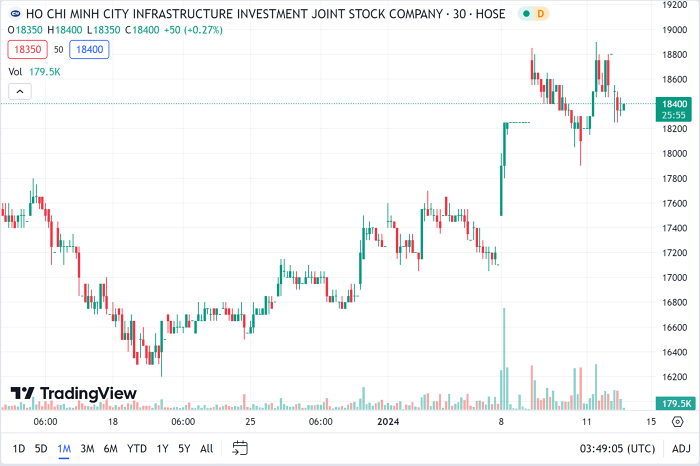Click the date axis label 25
Screen dimensions: 700x466
tap(250, 421)
